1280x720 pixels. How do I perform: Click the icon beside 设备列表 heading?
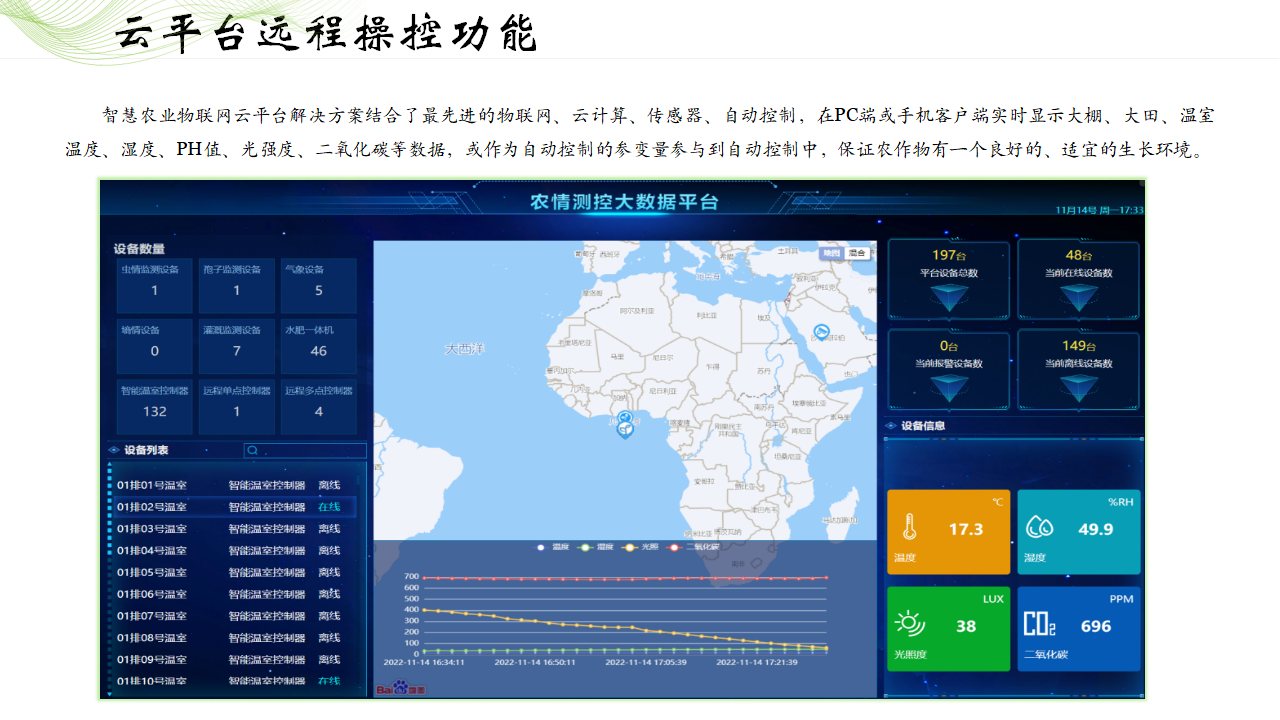(x=113, y=451)
